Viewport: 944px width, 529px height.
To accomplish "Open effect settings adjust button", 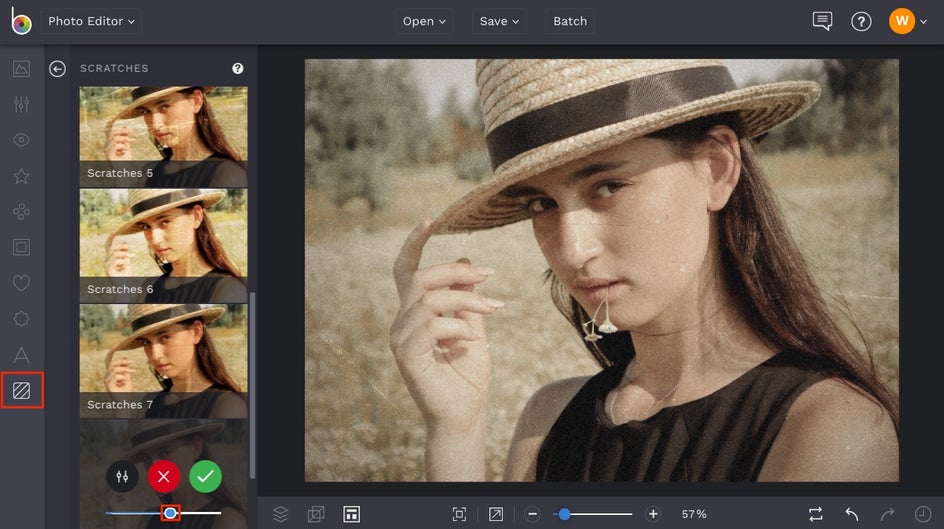I will 122,476.
